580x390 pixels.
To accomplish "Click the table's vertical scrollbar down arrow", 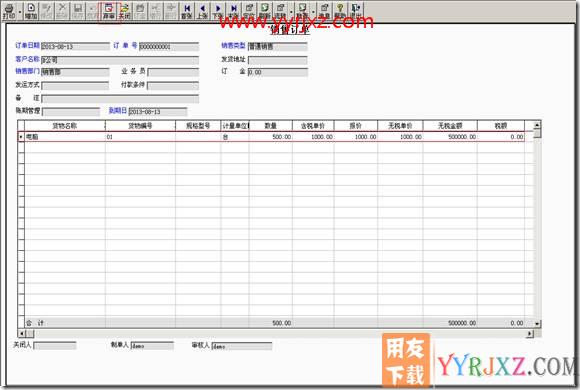I will tap(537, 324).
